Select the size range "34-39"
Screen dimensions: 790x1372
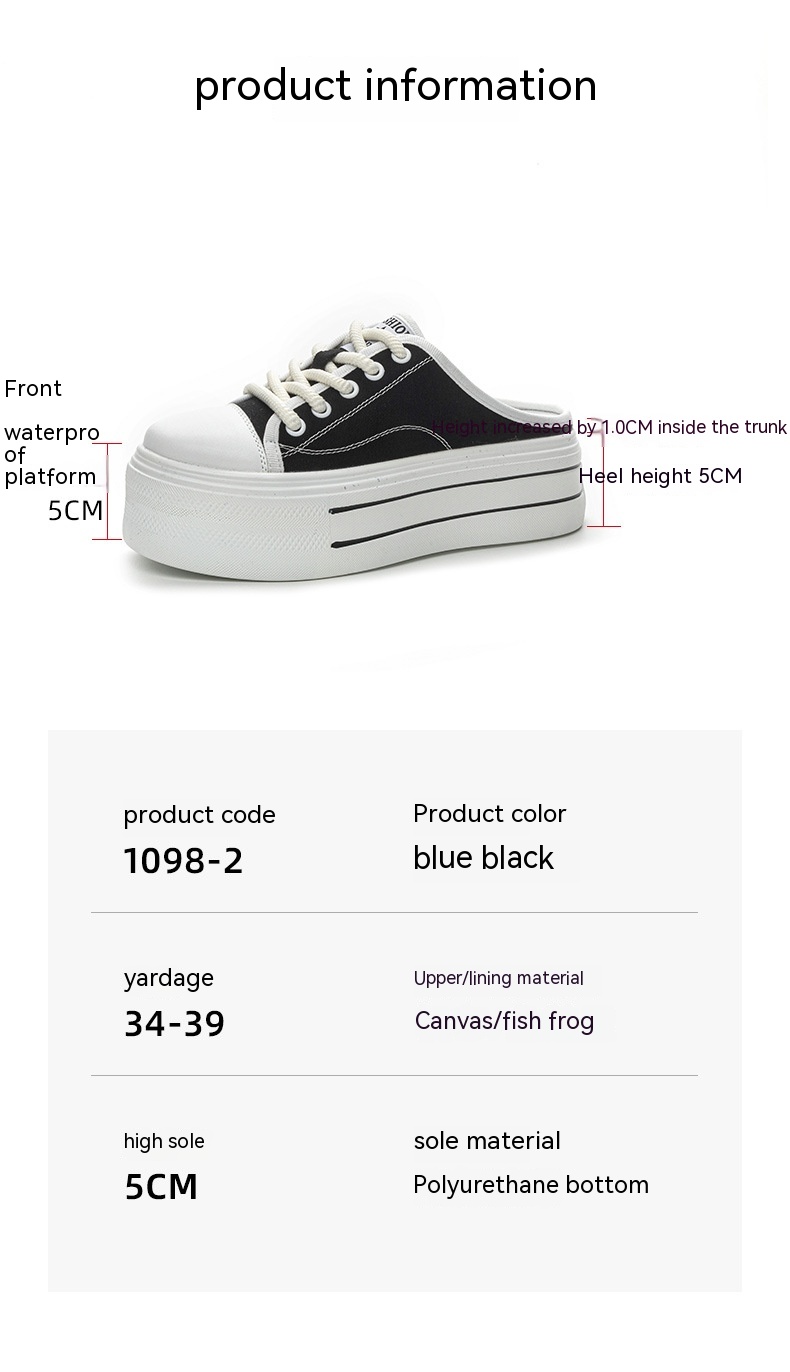pos(174,1023)
